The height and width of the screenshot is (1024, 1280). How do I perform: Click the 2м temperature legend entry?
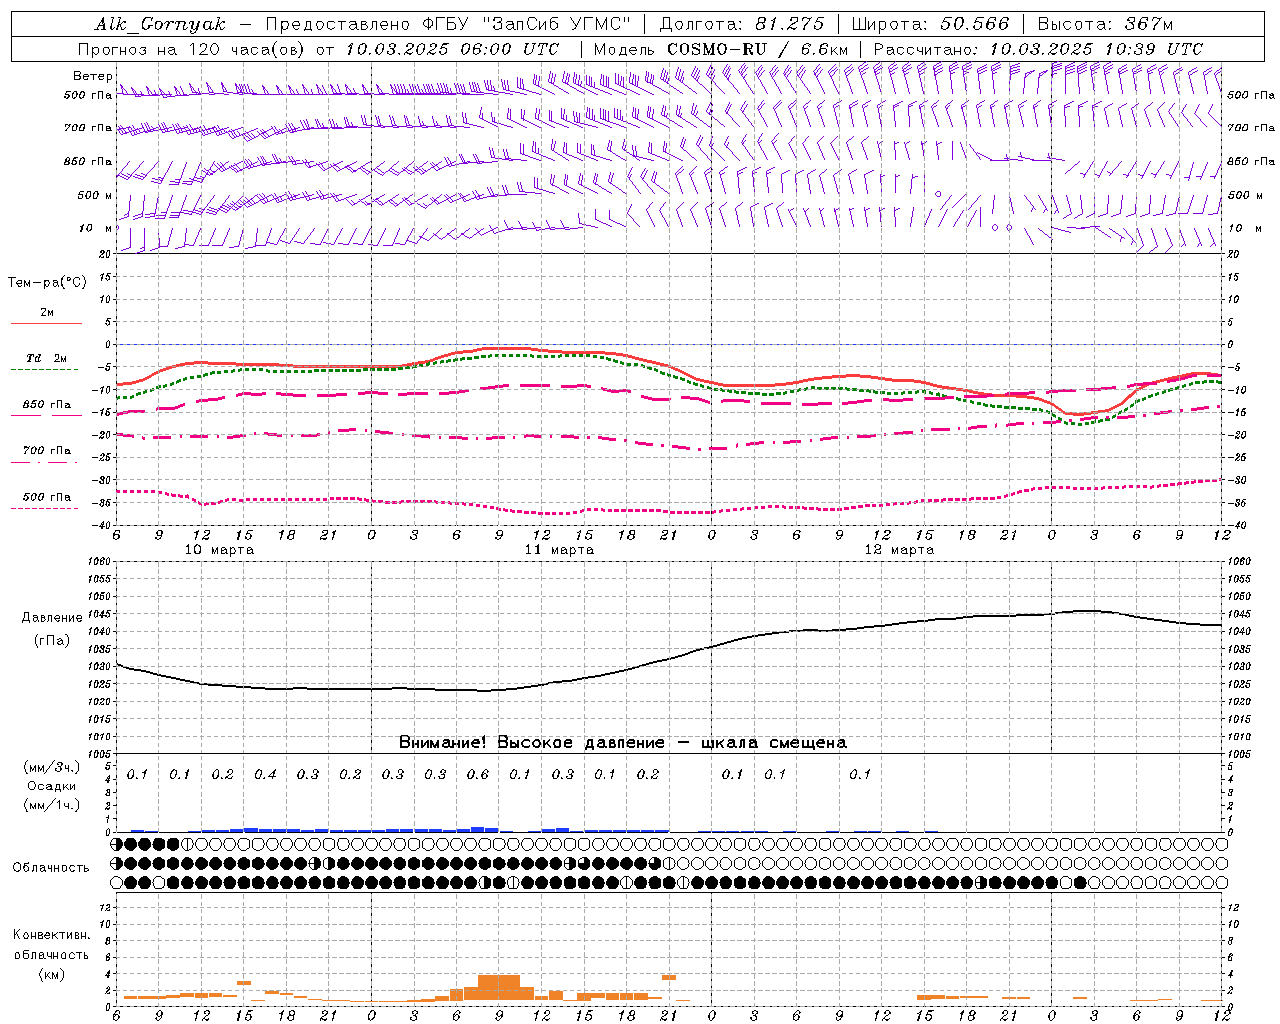[x=46, y=315]
